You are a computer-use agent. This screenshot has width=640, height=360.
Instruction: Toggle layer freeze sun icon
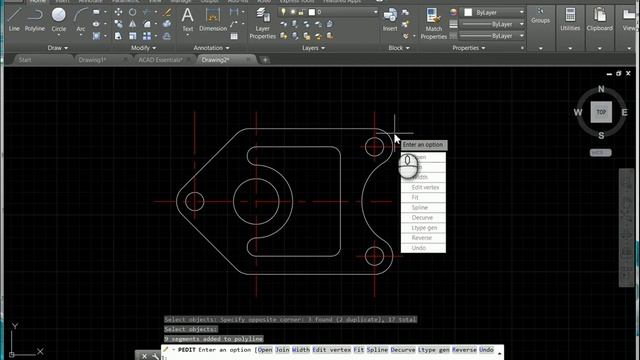pos(293,12)
